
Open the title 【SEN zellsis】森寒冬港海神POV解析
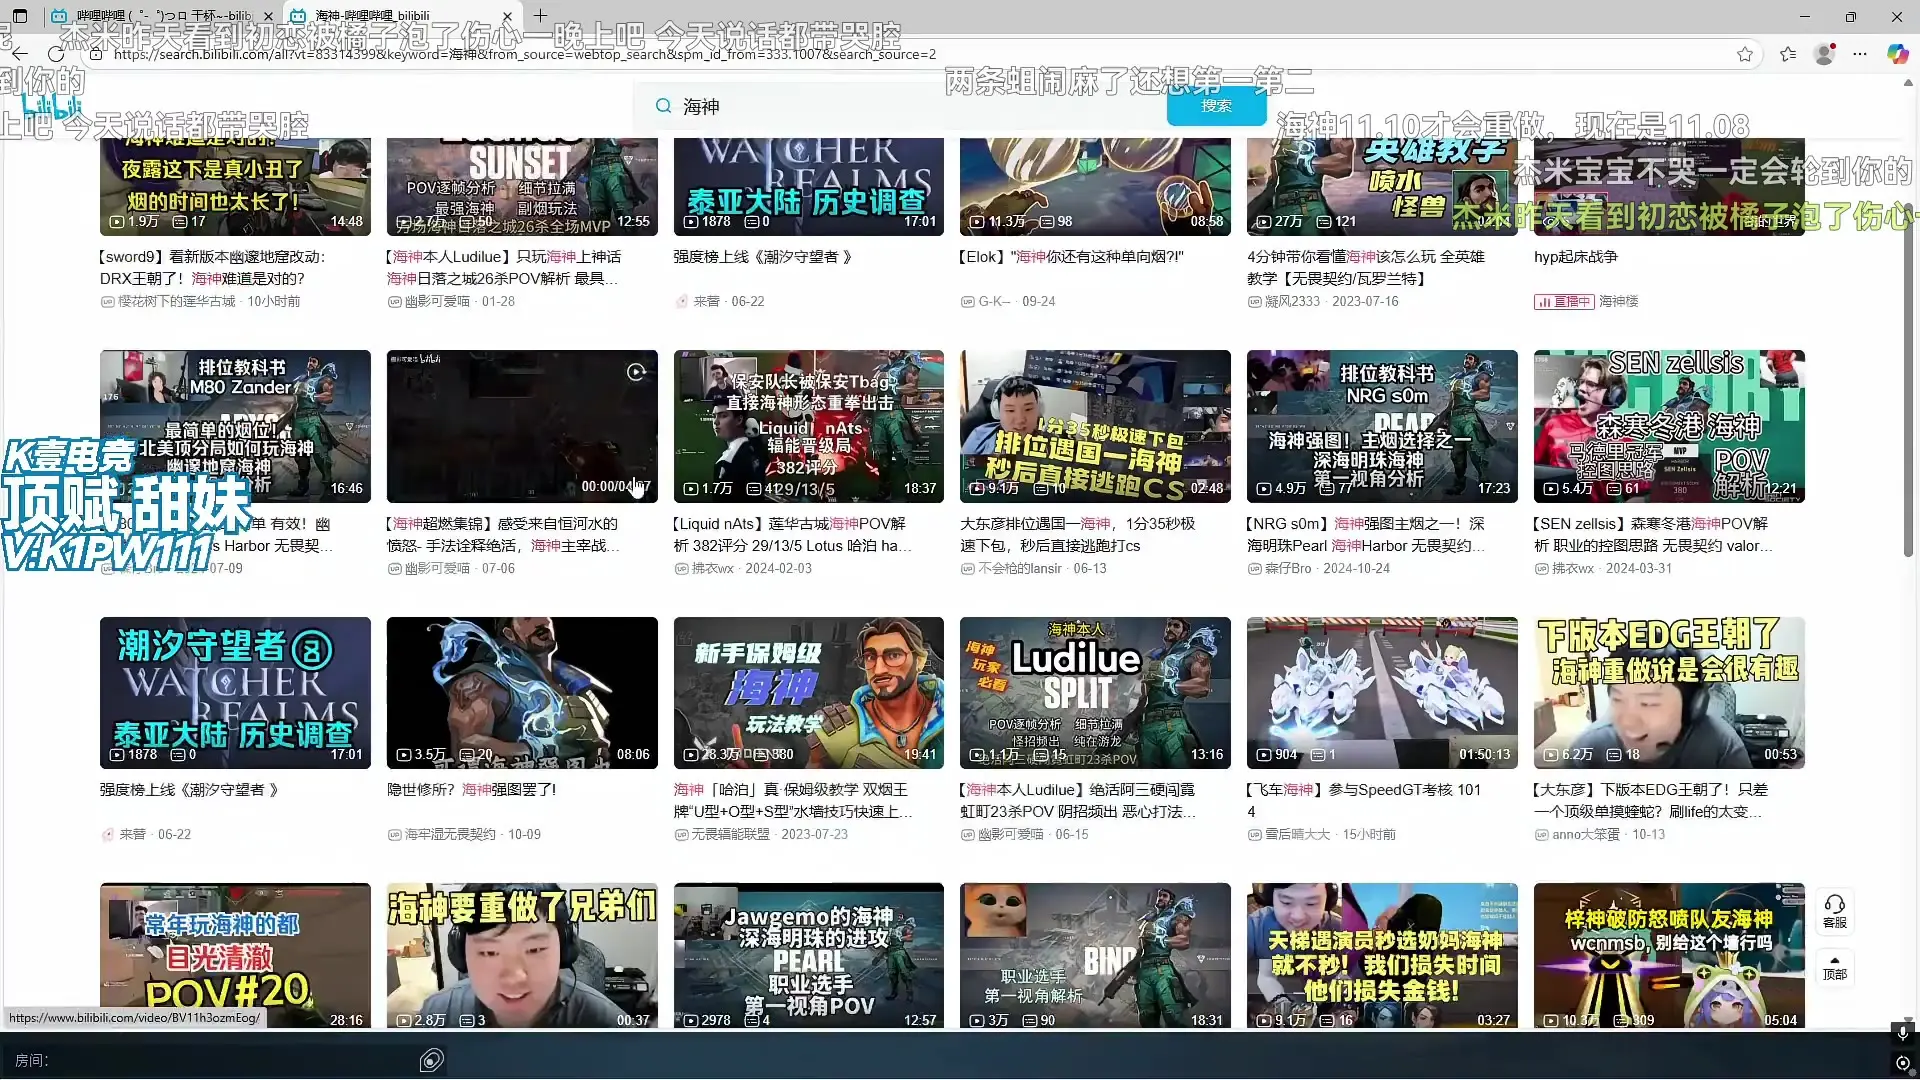pos(1653,534)
